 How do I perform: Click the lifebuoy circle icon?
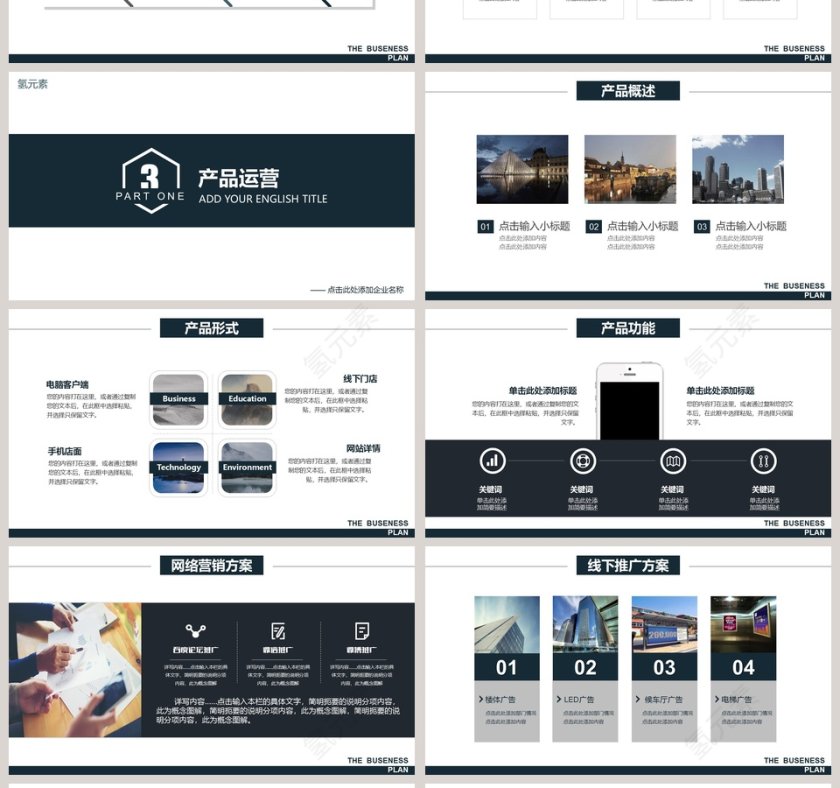click(583, 460)
